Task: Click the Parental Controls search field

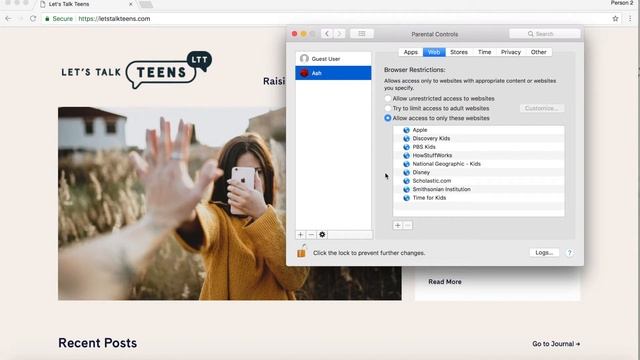Action: tap(544, 34)
